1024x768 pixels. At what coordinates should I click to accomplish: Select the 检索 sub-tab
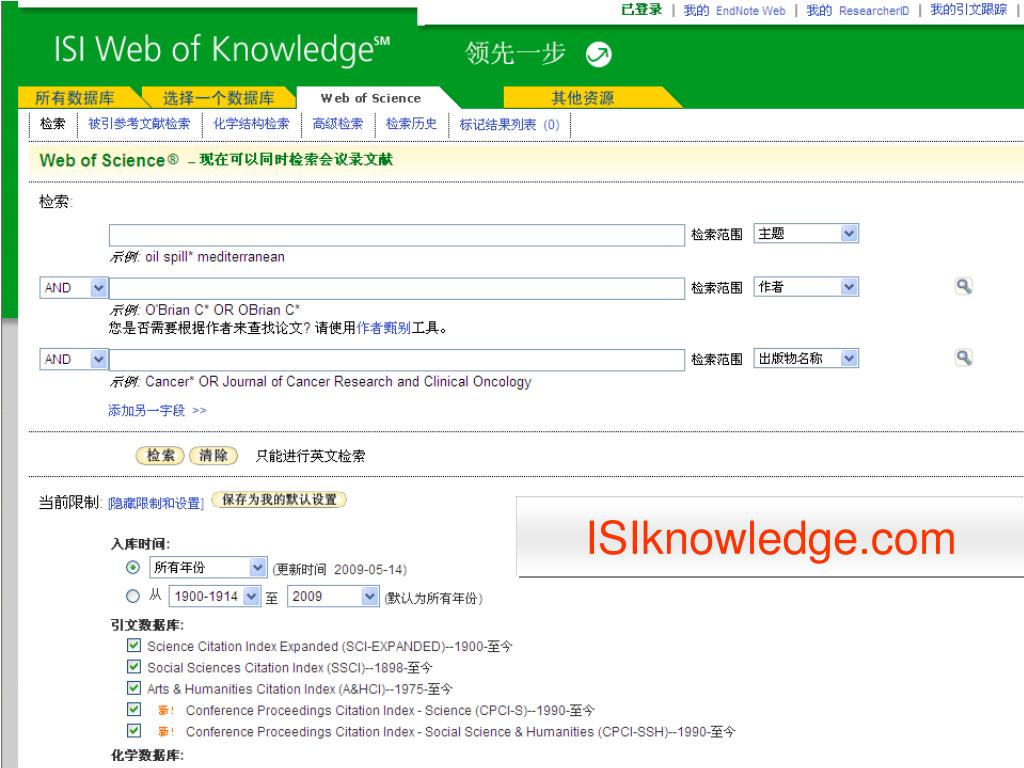(53, 124)
